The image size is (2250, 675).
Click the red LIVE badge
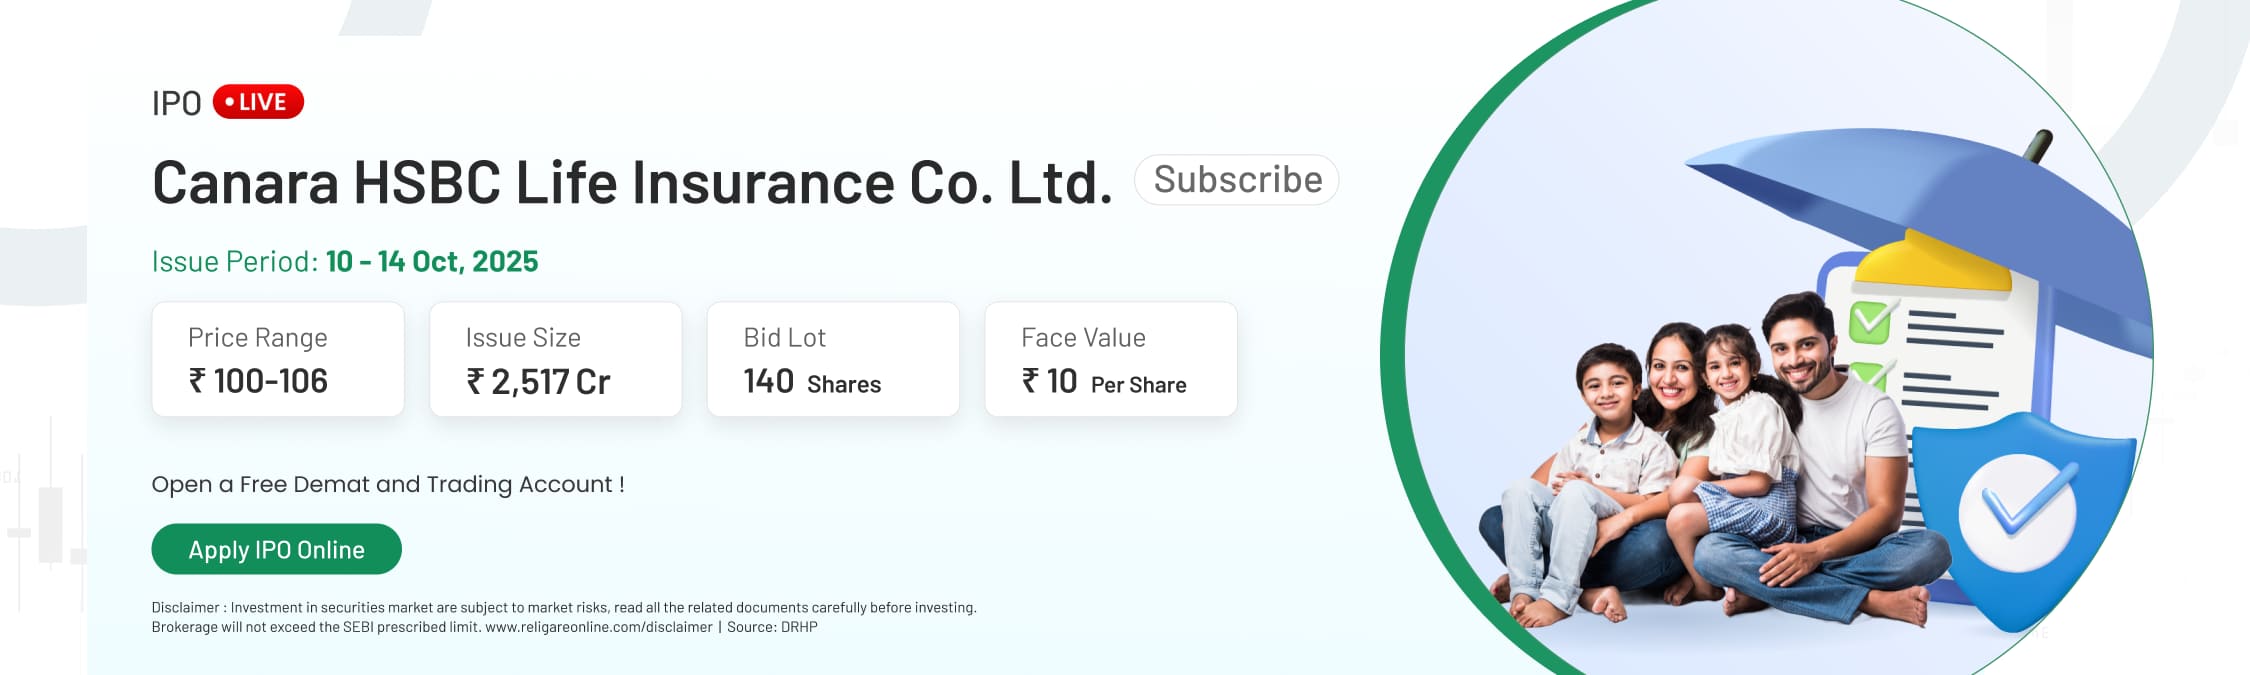pyautogui.click(x=258, y=102)
